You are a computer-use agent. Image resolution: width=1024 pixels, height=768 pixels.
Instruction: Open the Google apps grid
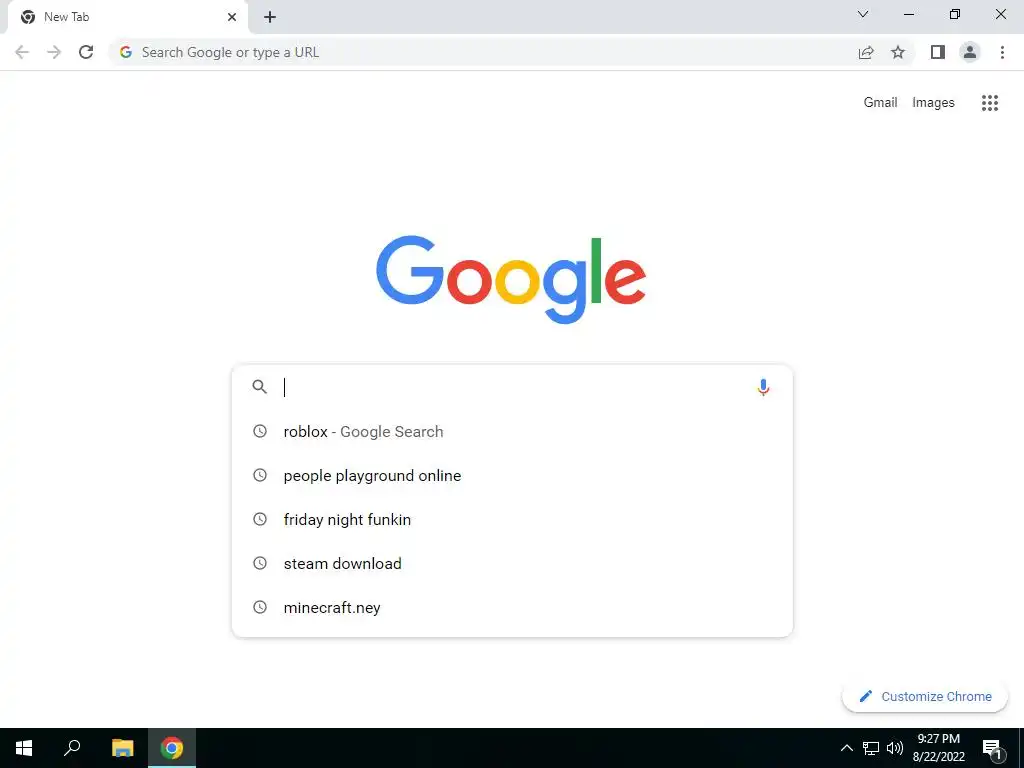(989, 103)
